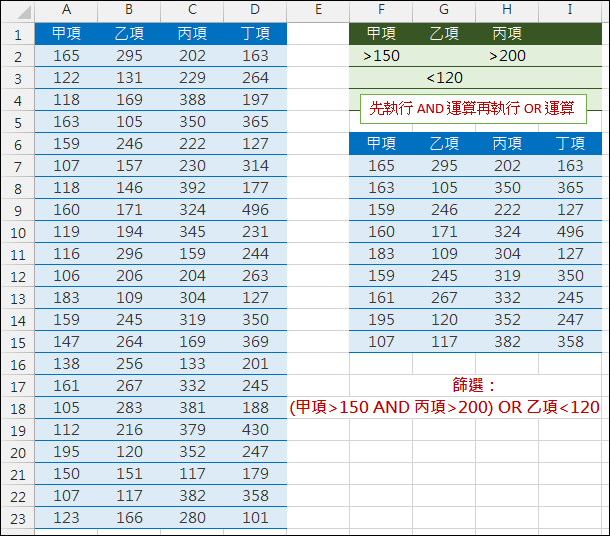Click cell D7 value 314
Viewport: 610px width, 536px height.
tap(255, 166)
